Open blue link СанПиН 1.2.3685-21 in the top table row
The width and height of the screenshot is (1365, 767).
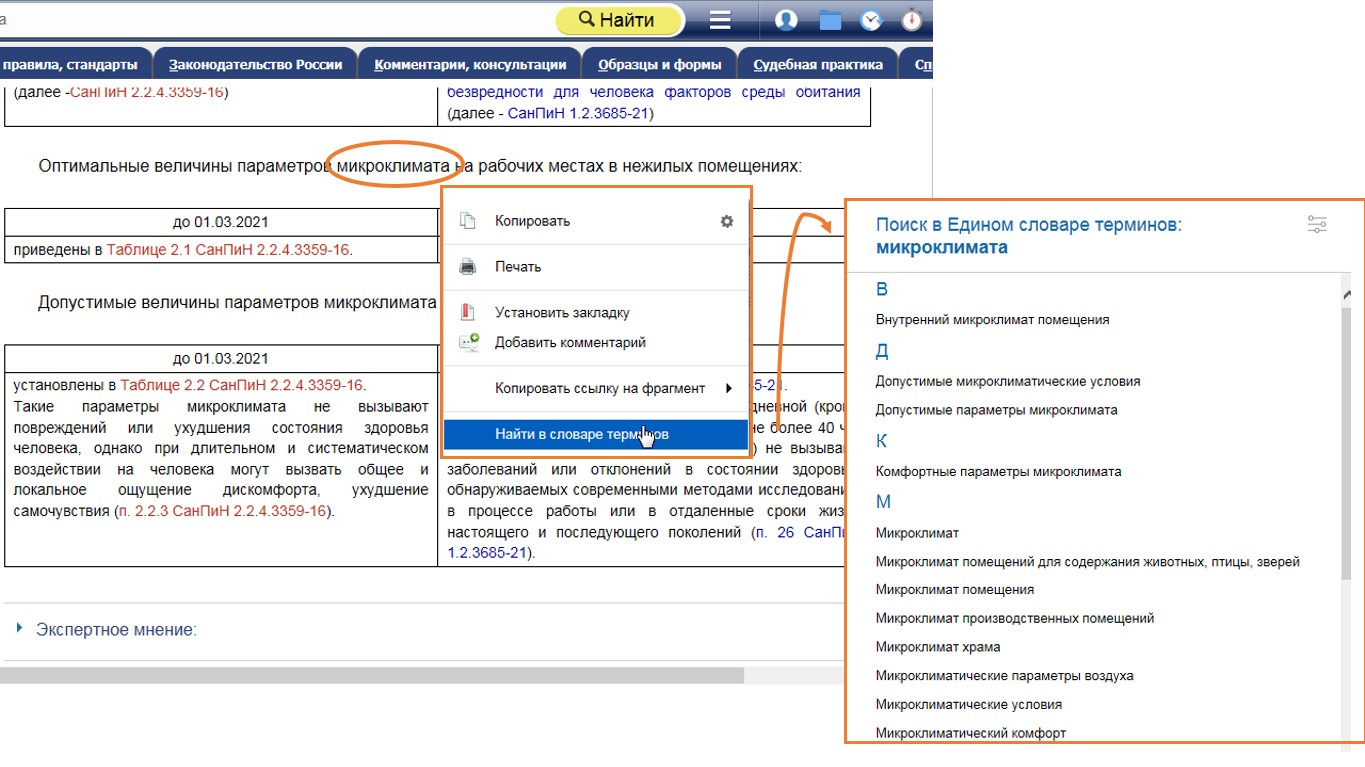579,113
